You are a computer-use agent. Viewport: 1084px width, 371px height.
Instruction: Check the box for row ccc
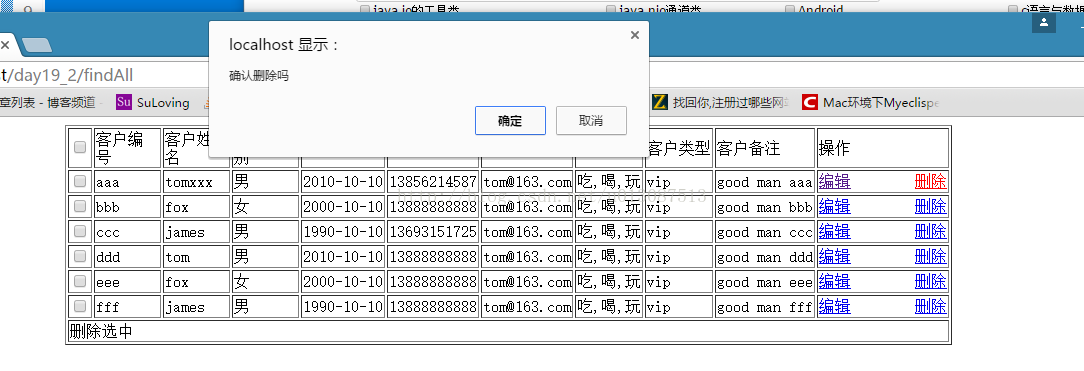pos(80,231)
